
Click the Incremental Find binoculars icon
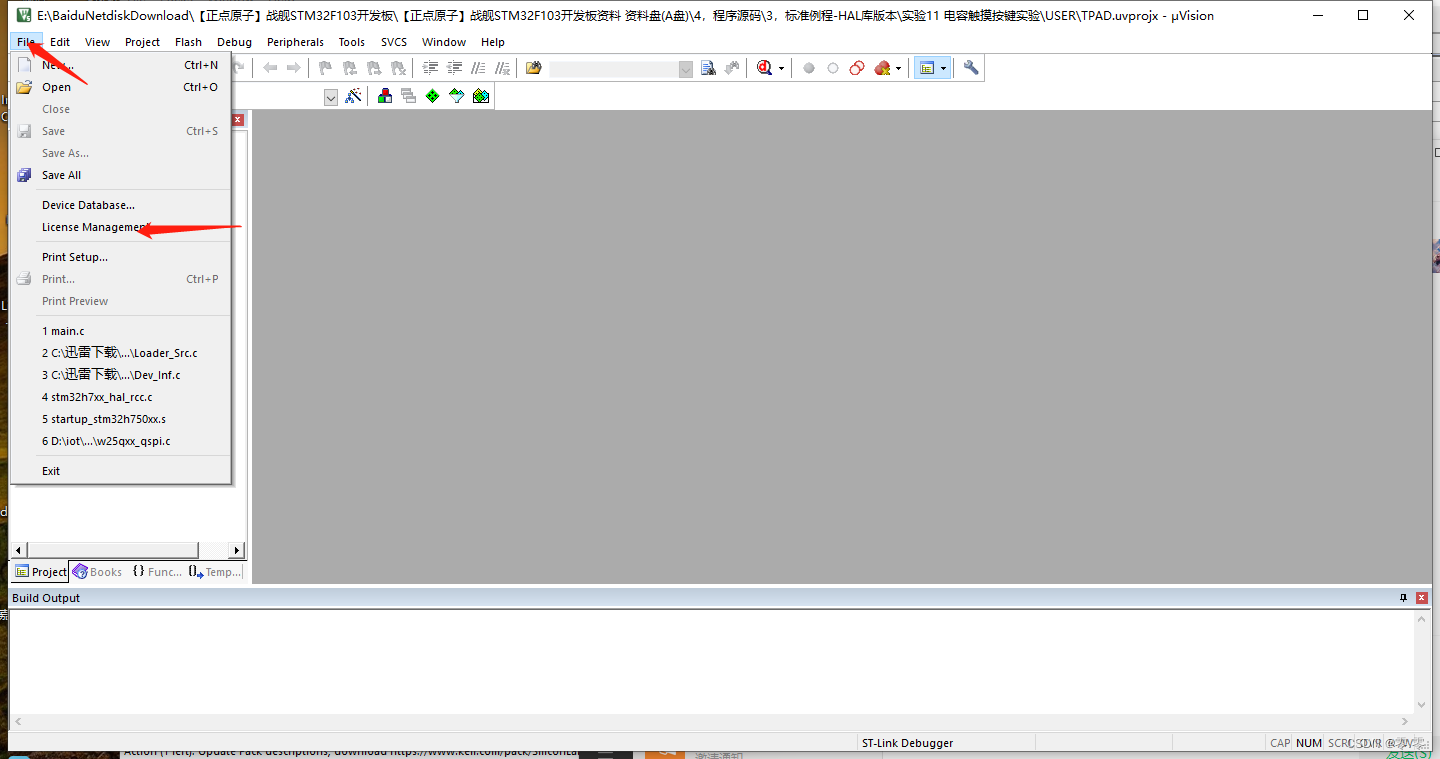pos(733,68)
